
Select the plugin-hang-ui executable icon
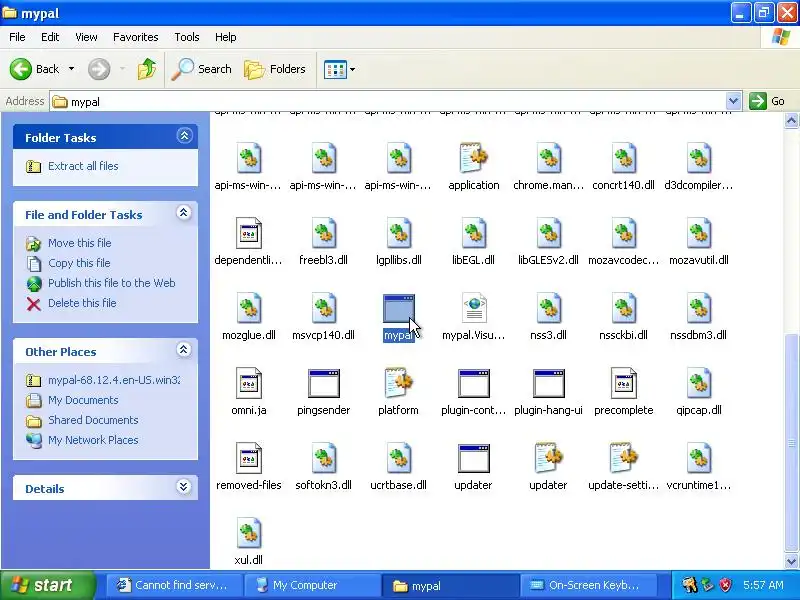[548, 383]
